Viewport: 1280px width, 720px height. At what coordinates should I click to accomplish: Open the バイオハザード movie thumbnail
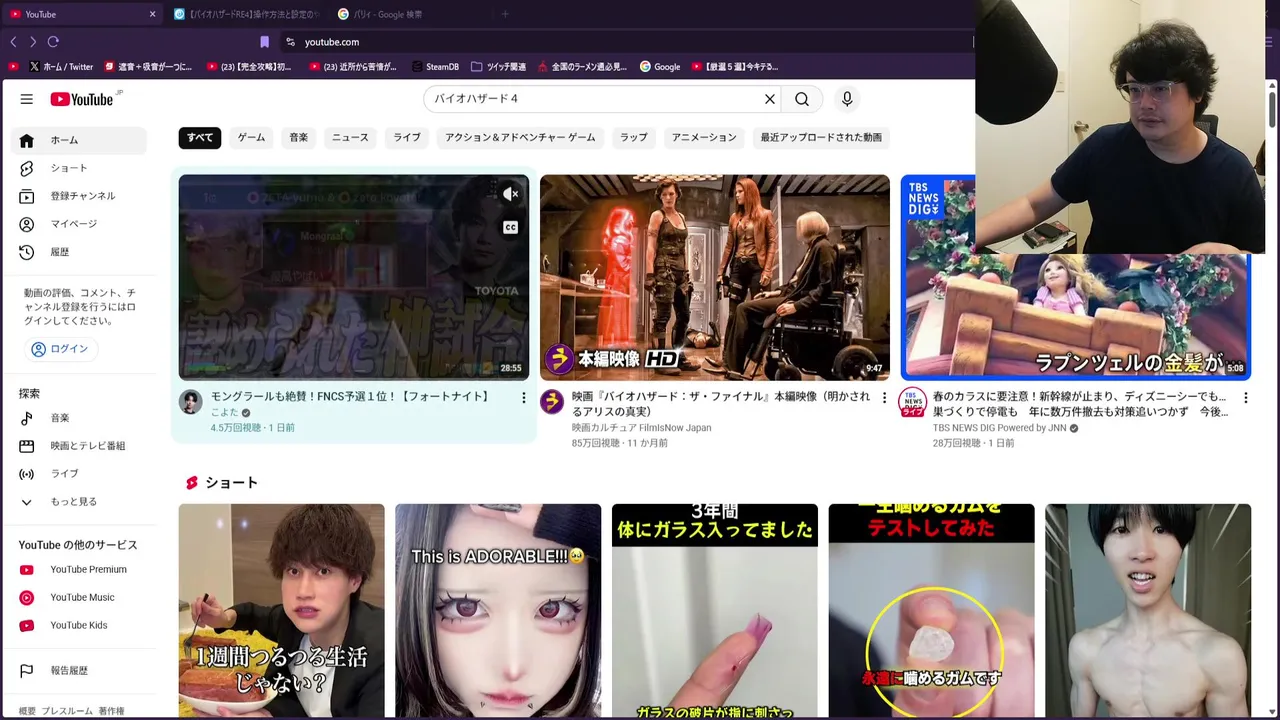point(715,277)
